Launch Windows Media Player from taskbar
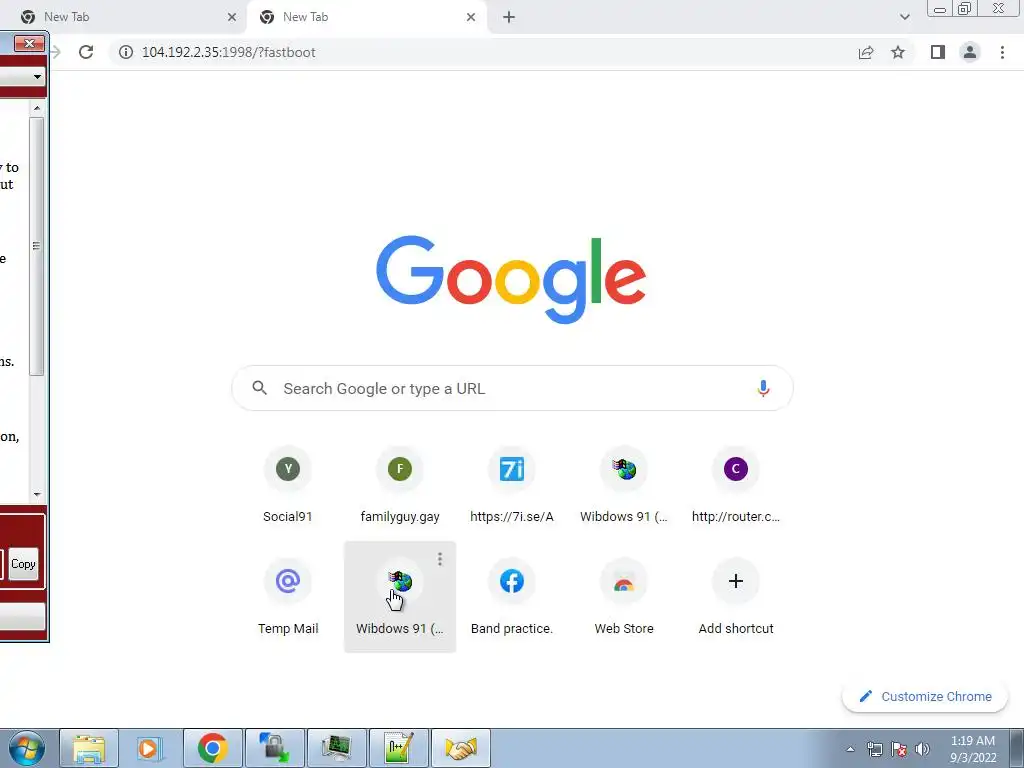 (150, 748)
